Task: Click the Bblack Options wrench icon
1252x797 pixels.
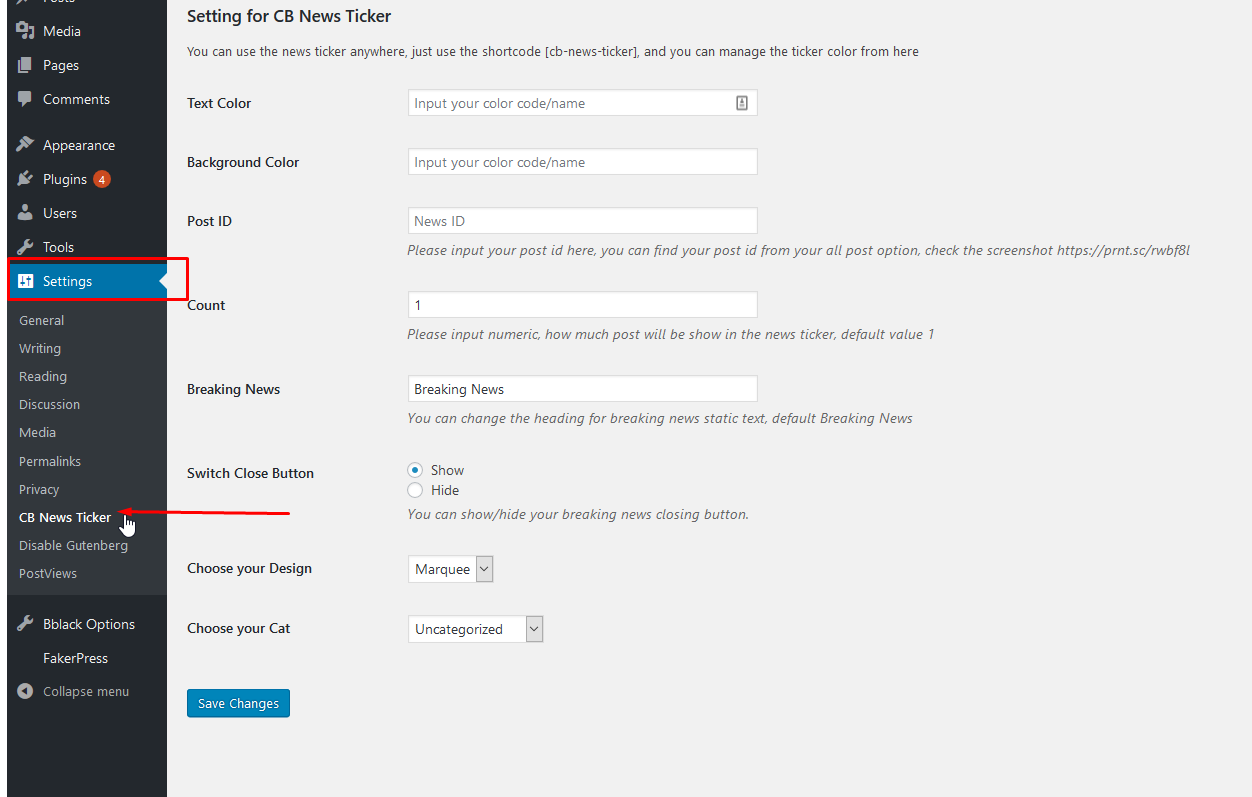Action: (26, 624)
